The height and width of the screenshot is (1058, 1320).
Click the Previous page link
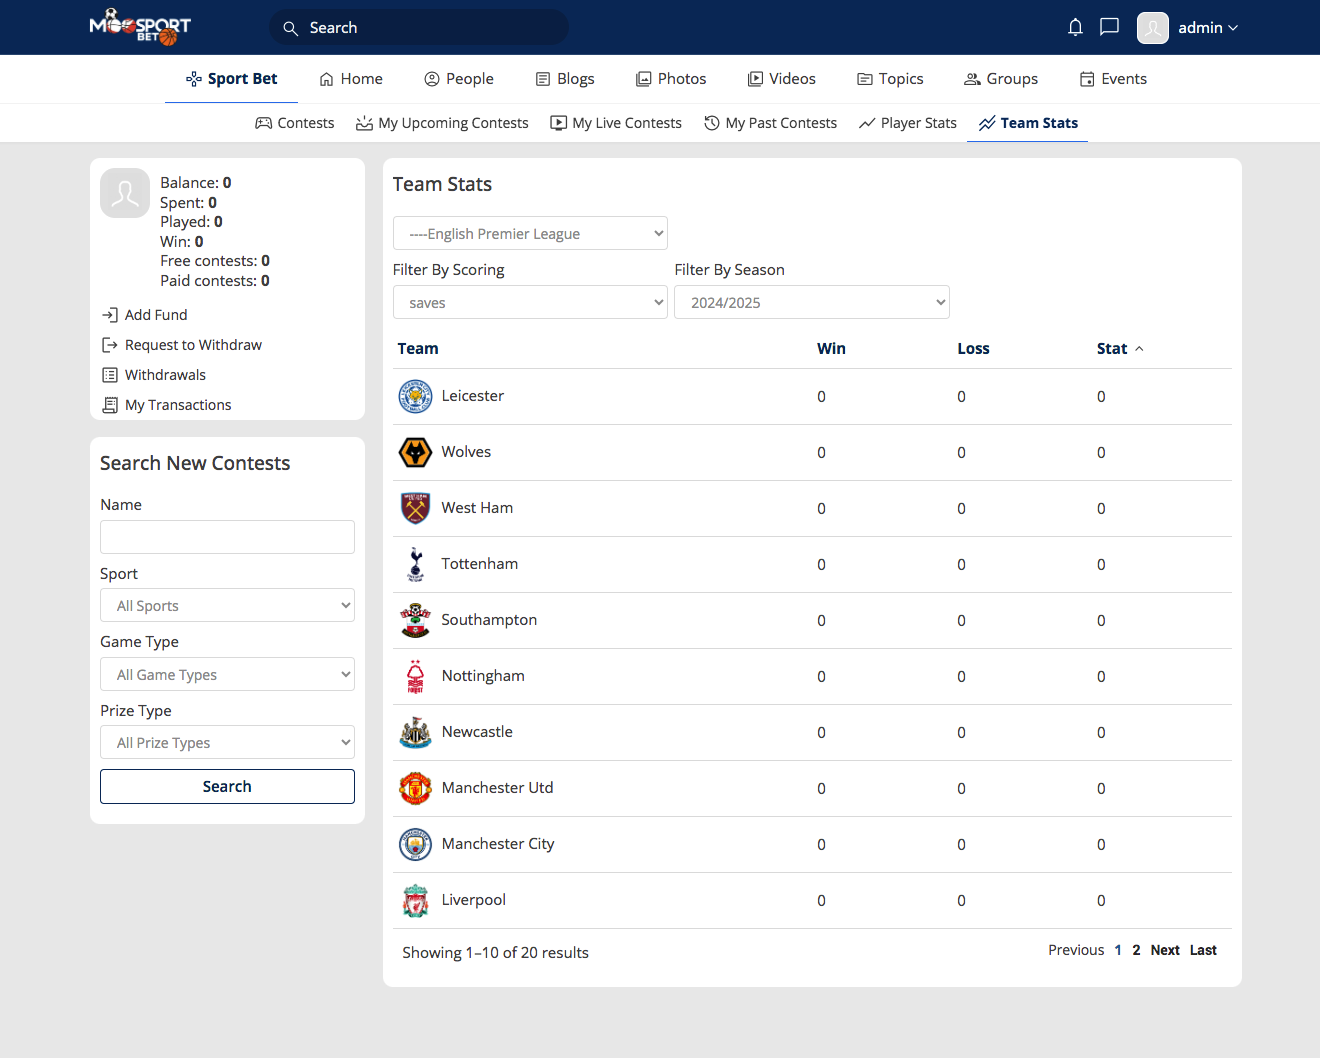1076,950
